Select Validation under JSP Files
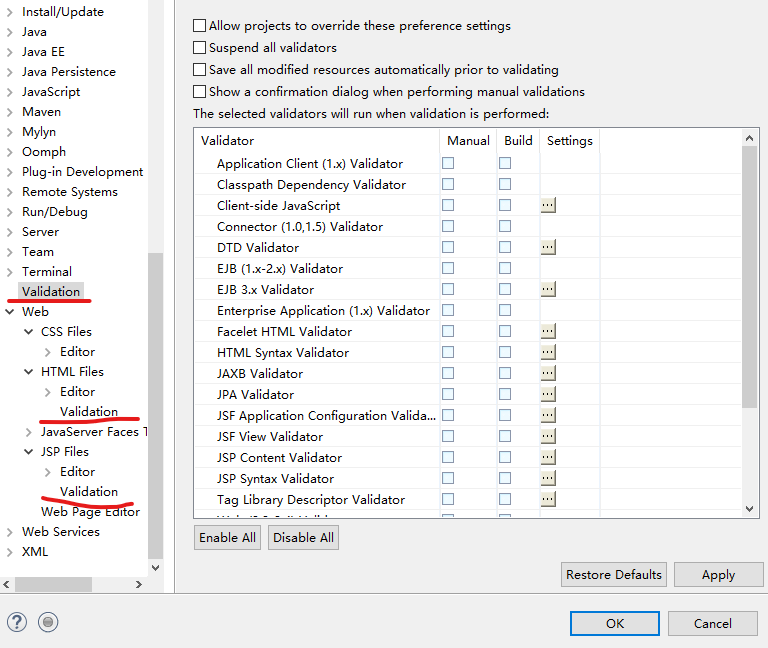768x648 pixels. (88, 491)
